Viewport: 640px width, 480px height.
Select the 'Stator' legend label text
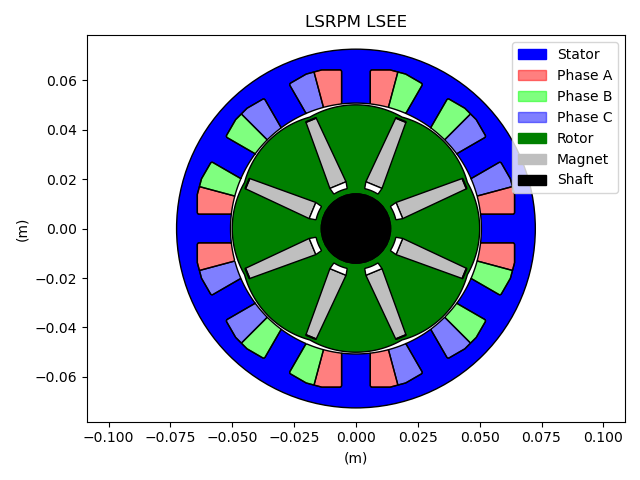[578, 54]
